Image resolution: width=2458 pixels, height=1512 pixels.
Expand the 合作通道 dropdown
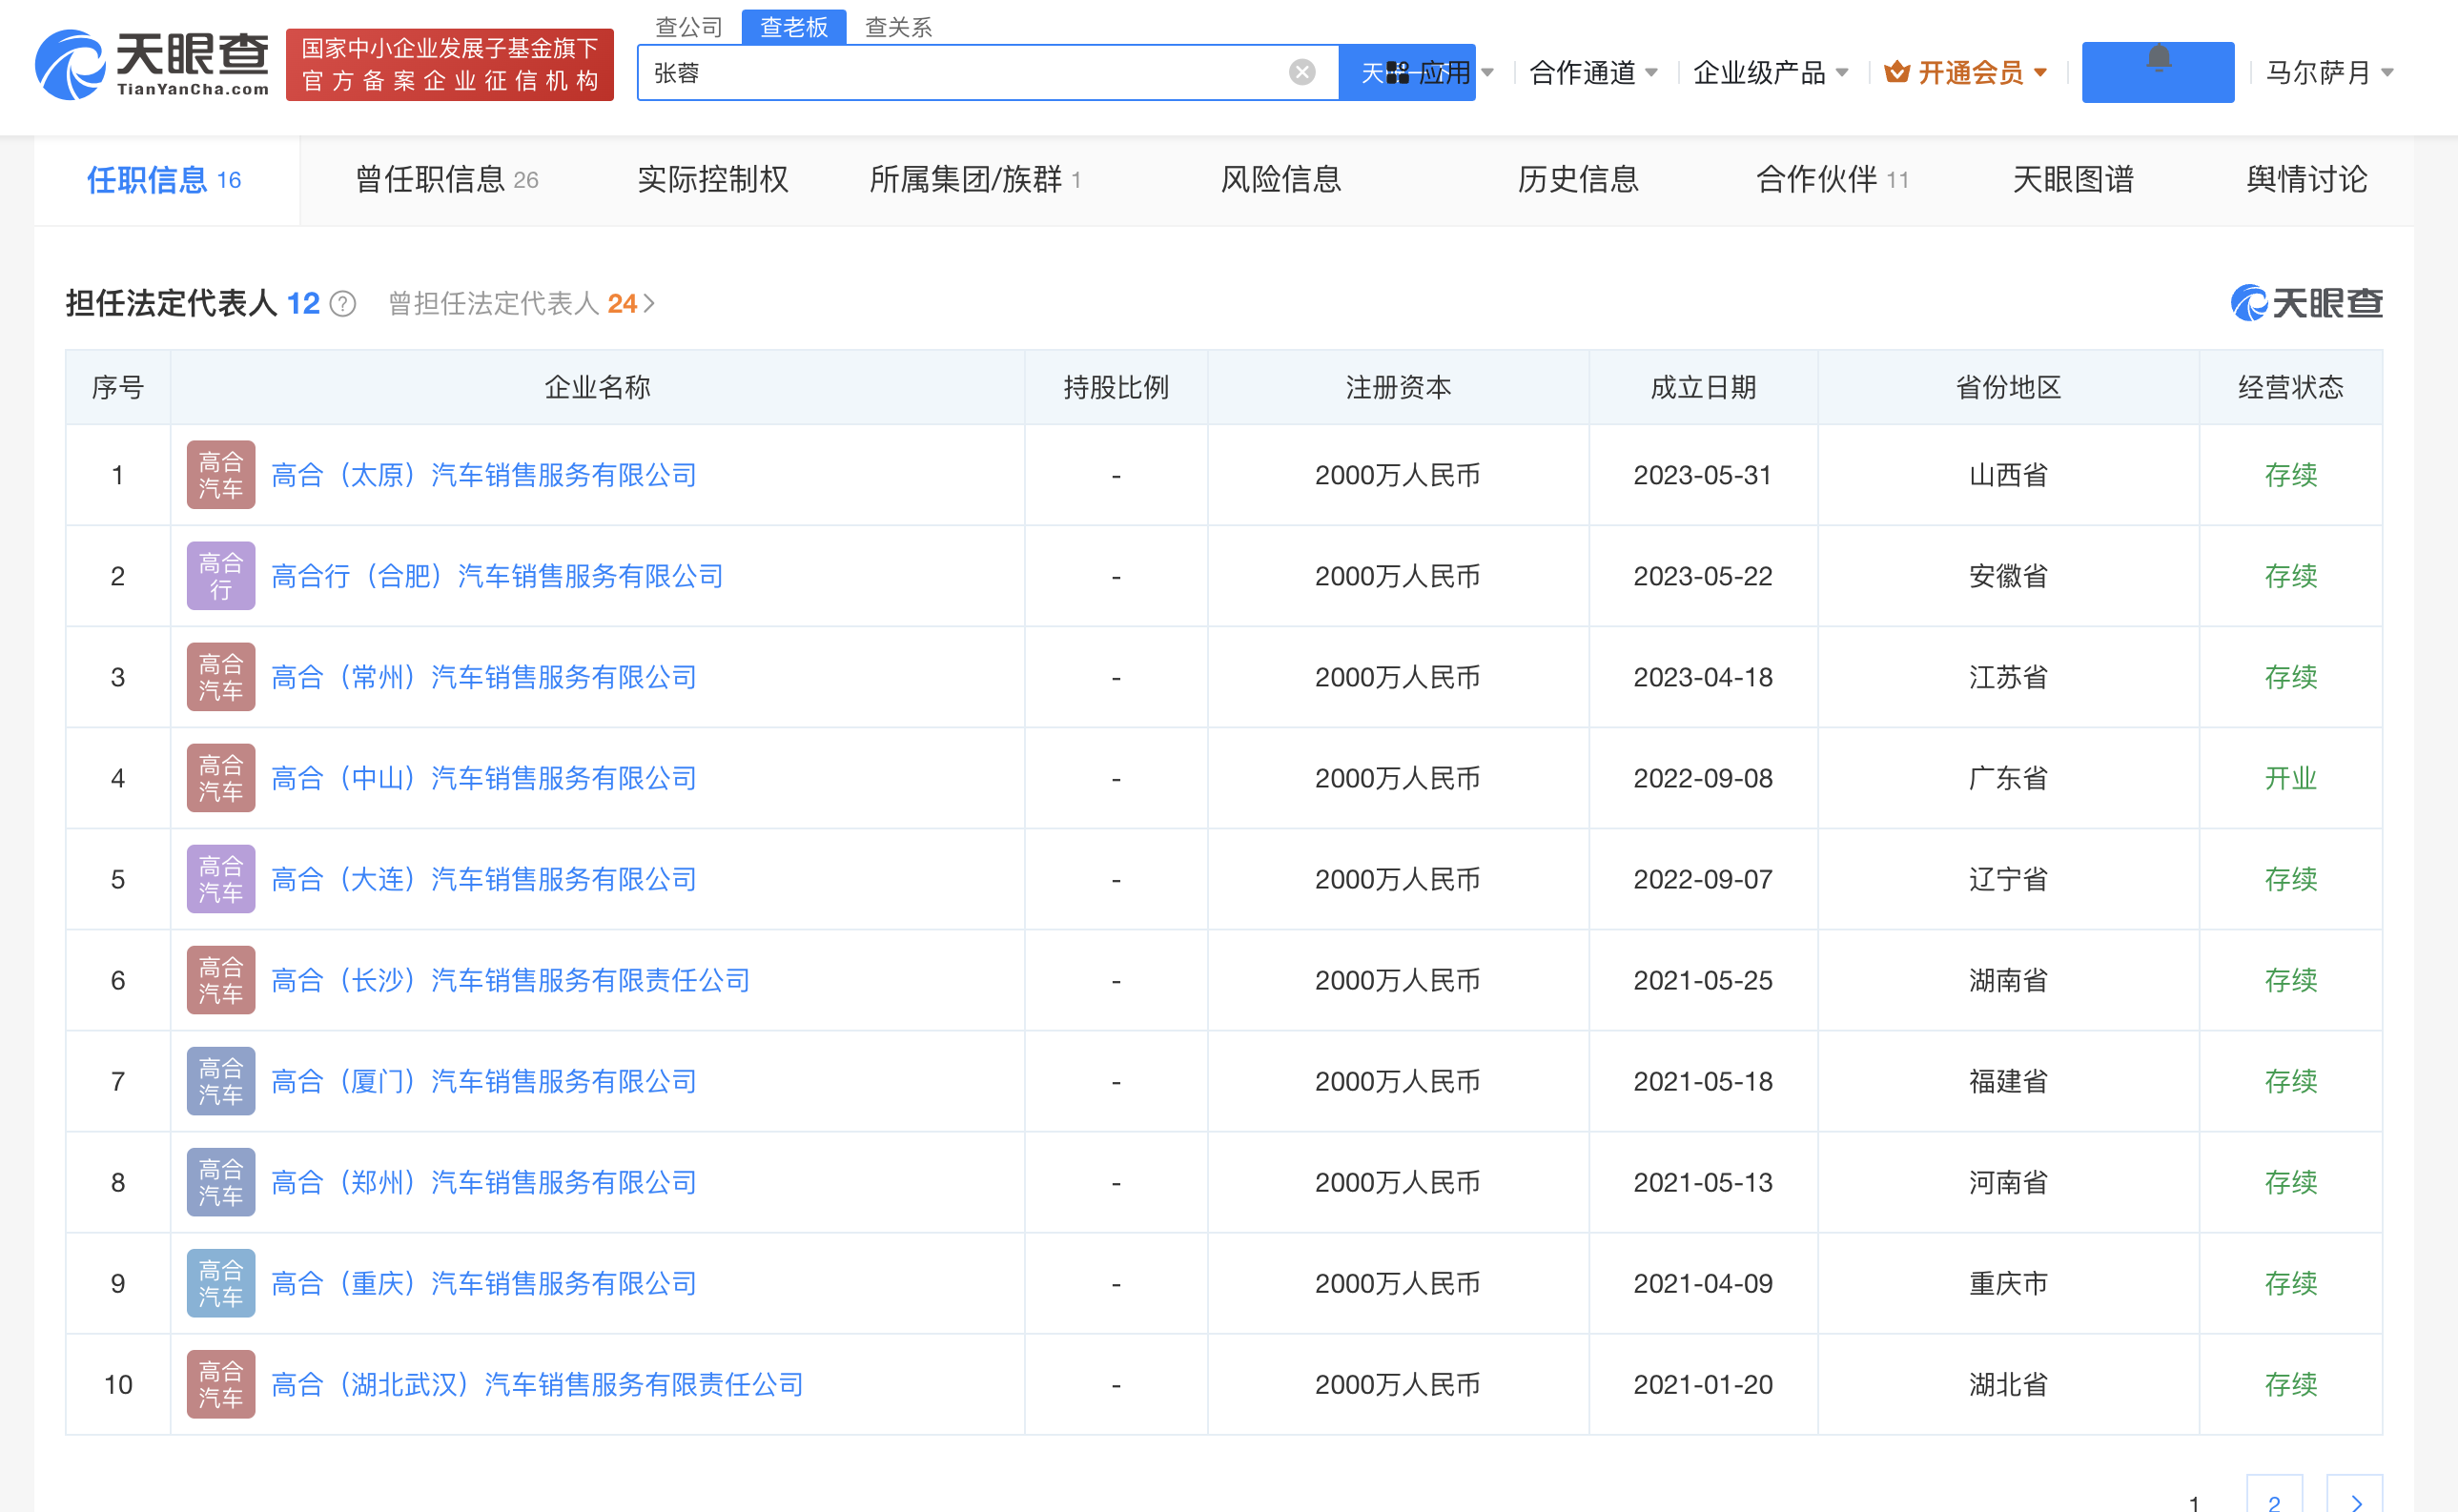[1594, 73]
